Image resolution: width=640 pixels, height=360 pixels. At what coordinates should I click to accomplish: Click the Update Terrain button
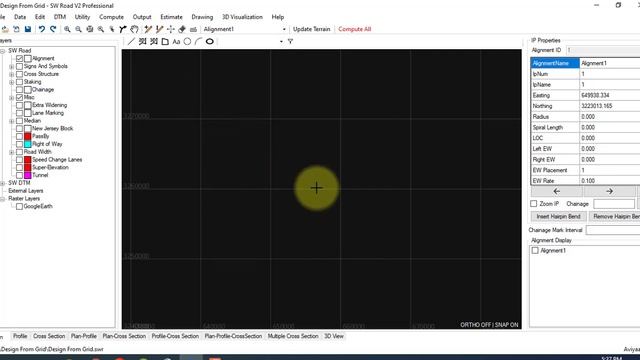(x=311, y=29)
